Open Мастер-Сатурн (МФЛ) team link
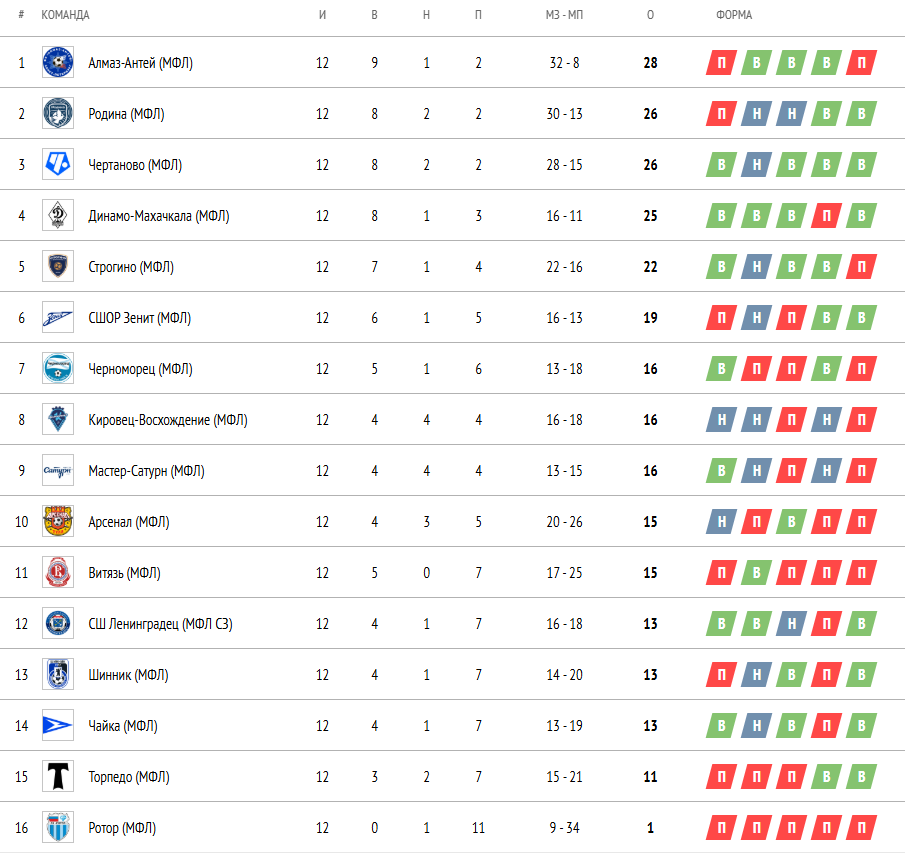This screenshot has width=905, height=853. point(147,470)
